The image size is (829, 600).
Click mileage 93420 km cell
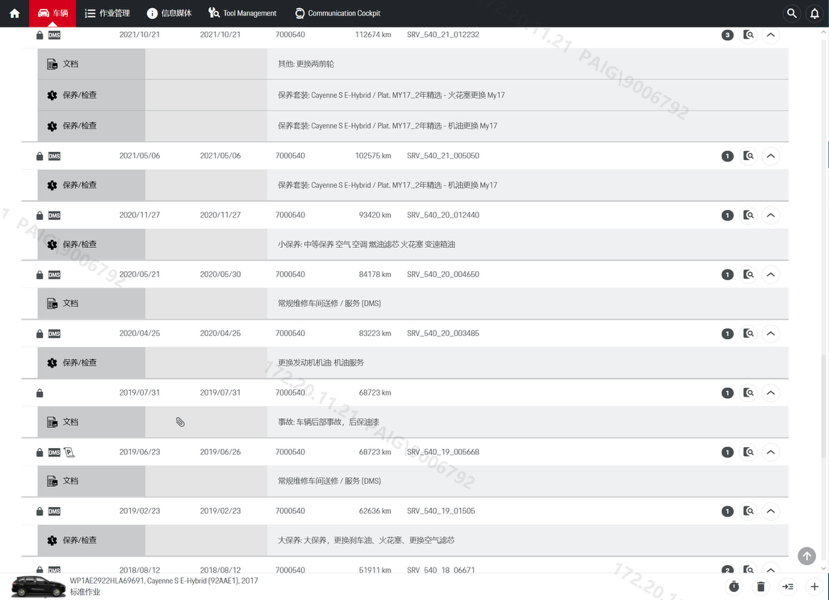[x=375, y=215]
